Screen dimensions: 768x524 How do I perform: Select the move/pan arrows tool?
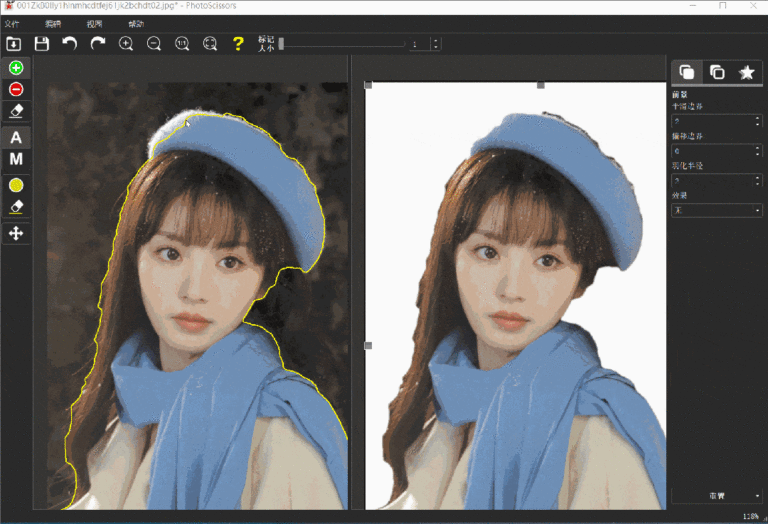pyautogui.click(x=16, y=233)
